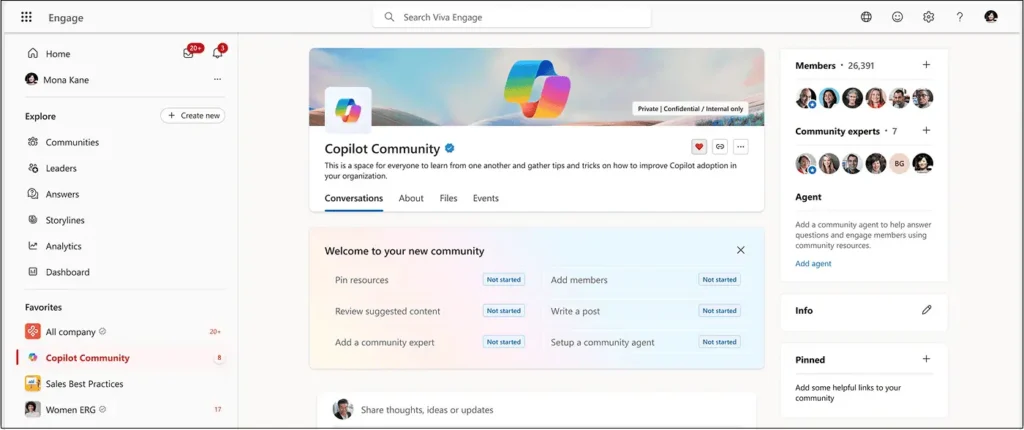Dismiss the Welcome to your new community card
Screen dimensions: 1024x430
pyautogui.click(x=741, y=250)
